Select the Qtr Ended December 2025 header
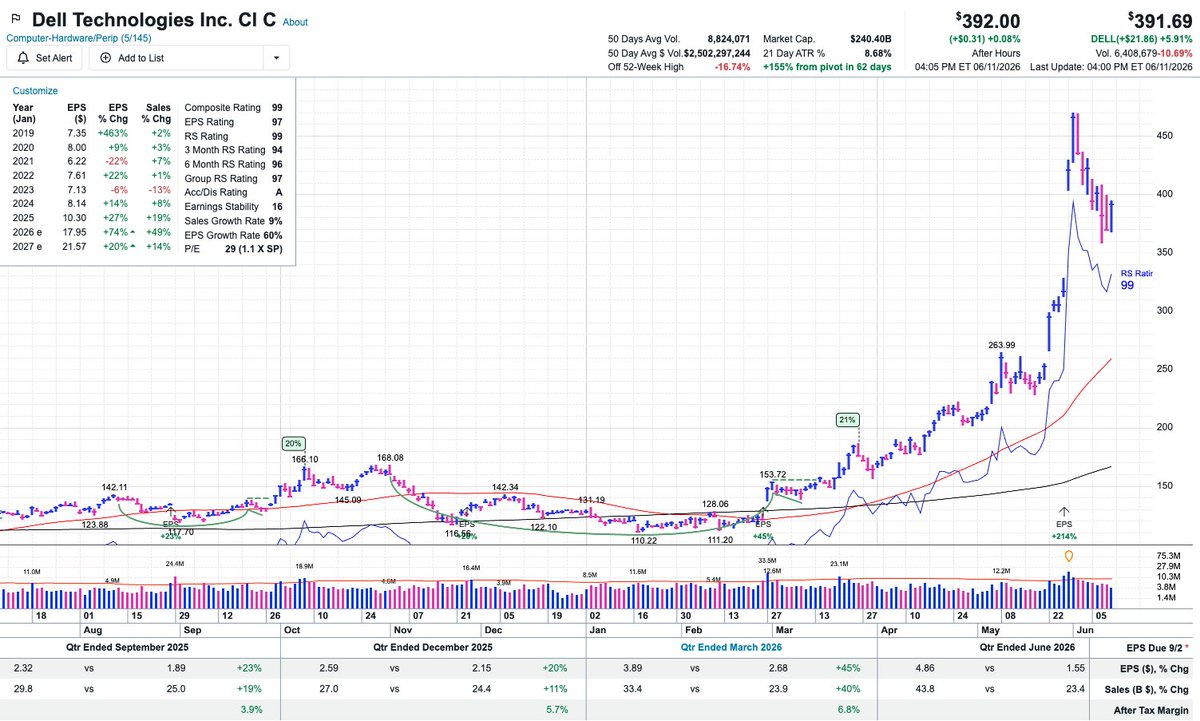 433,646
